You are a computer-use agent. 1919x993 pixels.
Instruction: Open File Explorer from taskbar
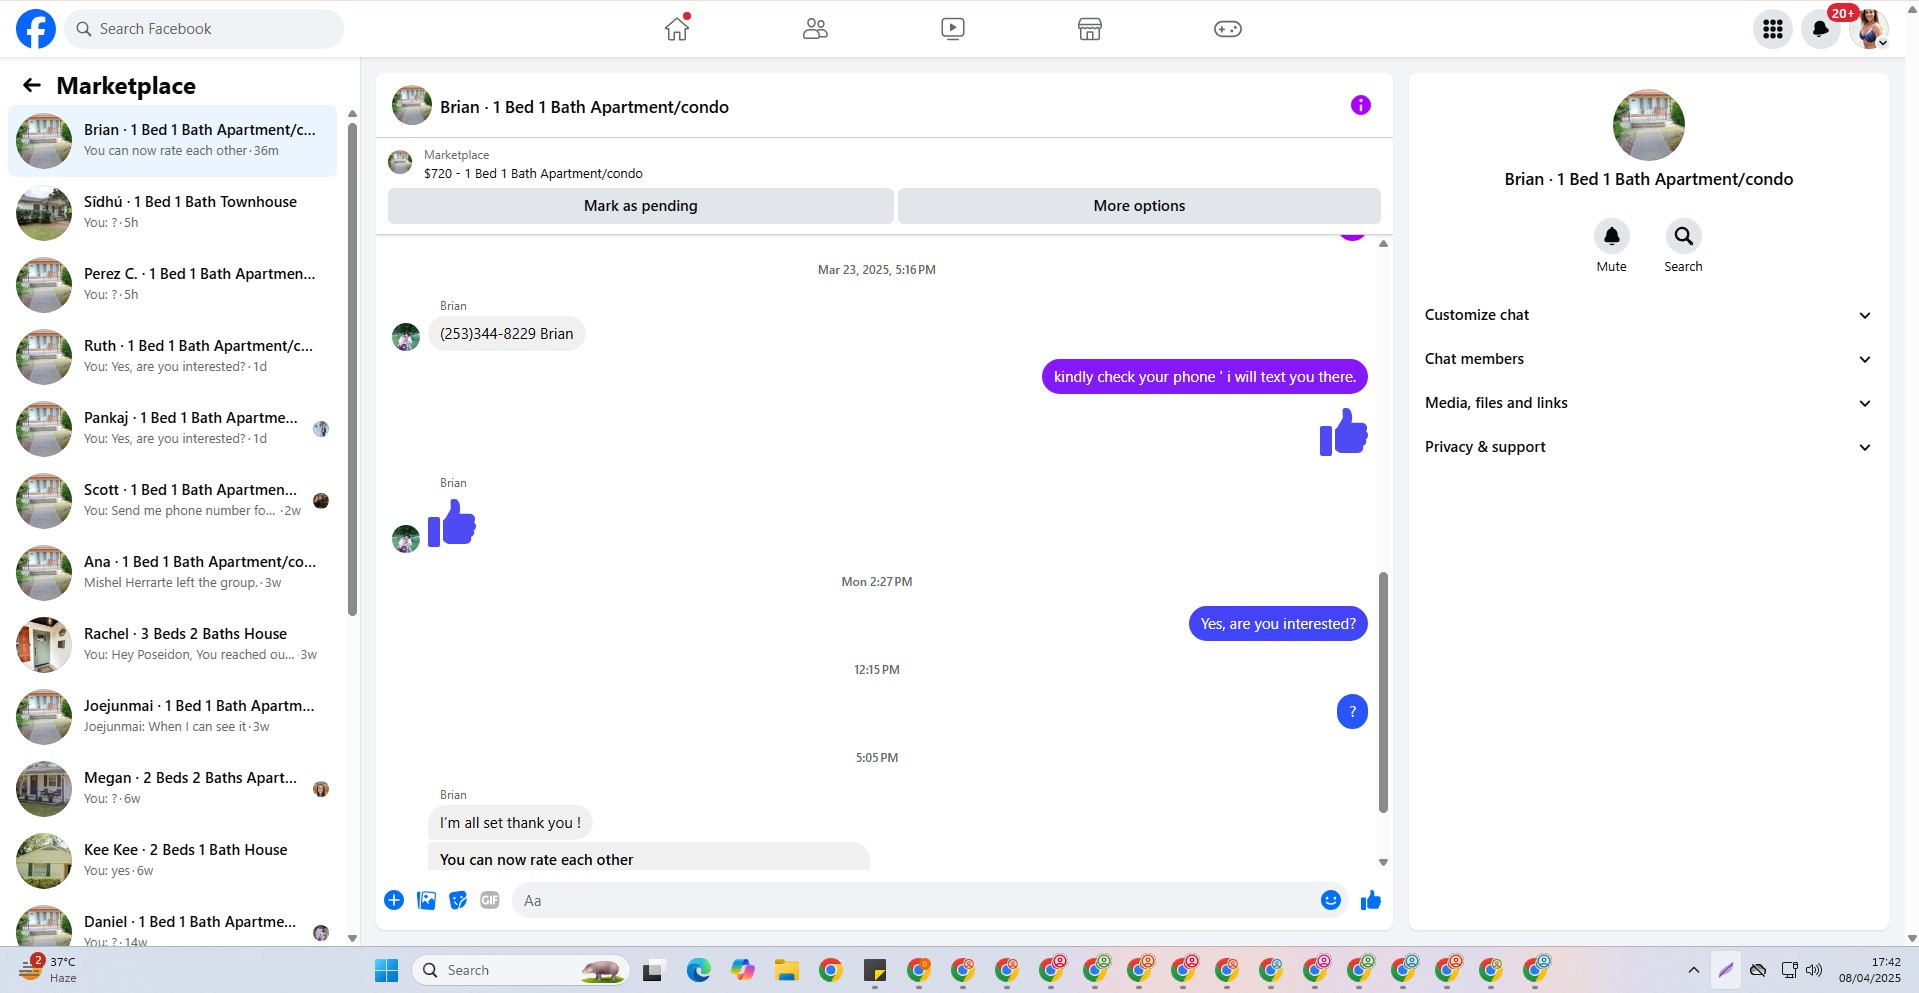[786, 970]
